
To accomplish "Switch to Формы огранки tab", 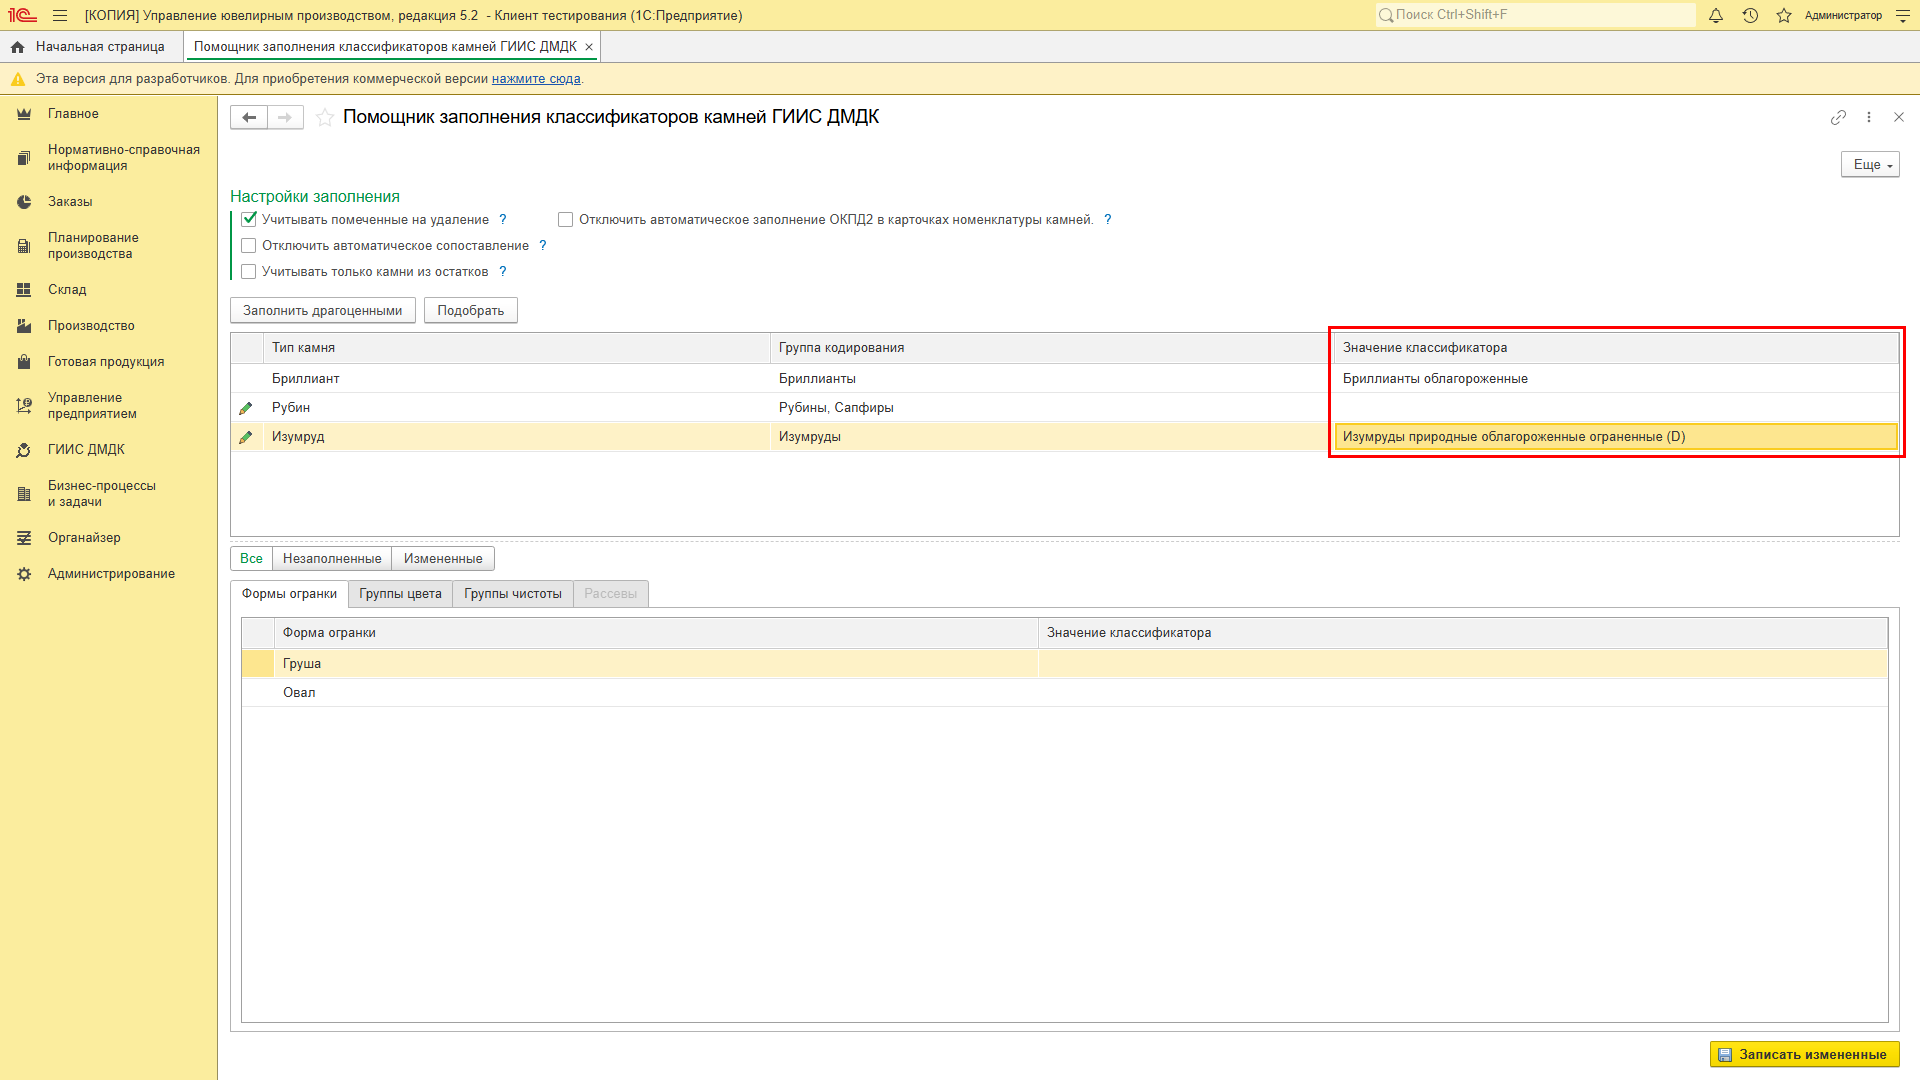I will 289,594.
